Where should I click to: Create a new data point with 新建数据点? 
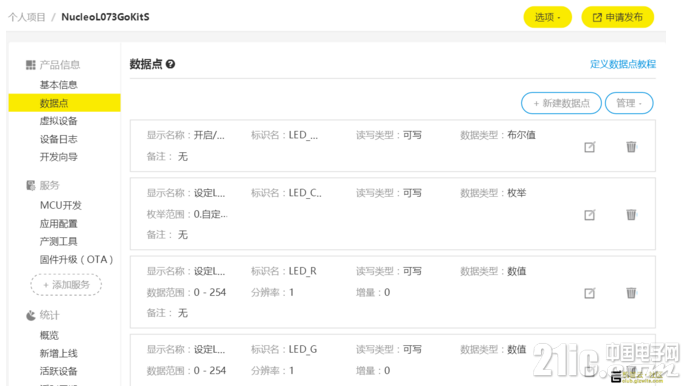pyautogui.click(x=561, y=103)
